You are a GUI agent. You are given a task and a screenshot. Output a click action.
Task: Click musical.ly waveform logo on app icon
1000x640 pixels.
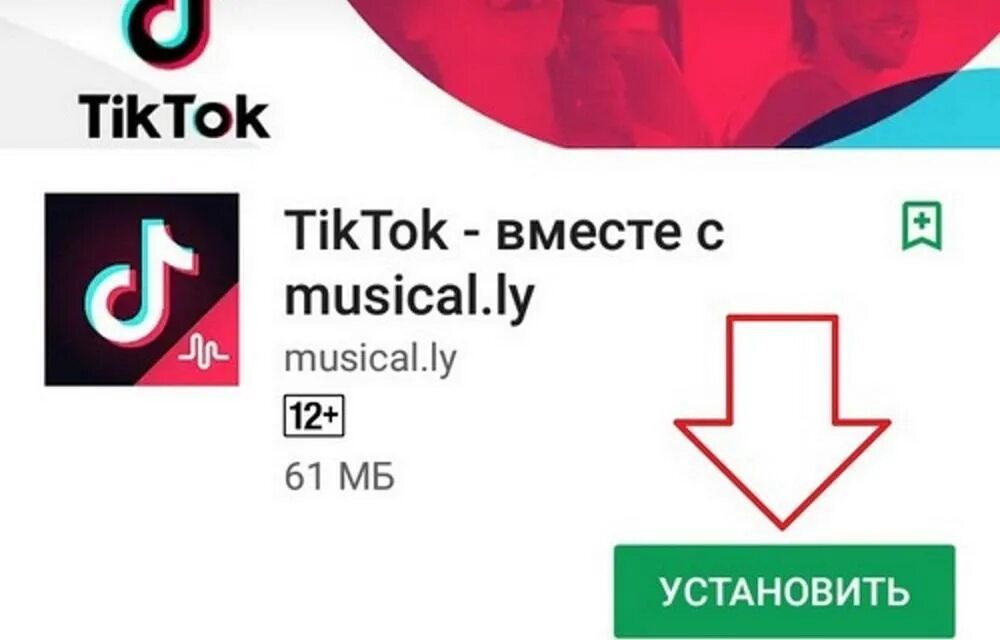click(203, 352)
